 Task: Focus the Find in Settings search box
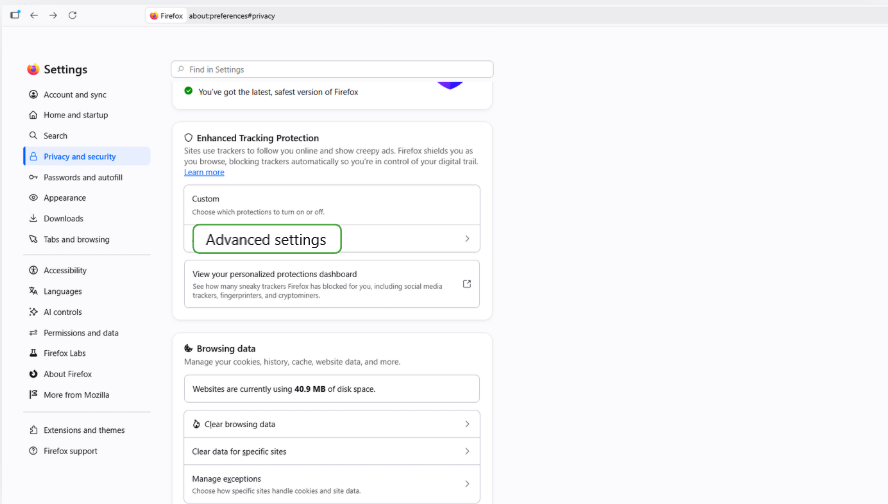point(332,69)
